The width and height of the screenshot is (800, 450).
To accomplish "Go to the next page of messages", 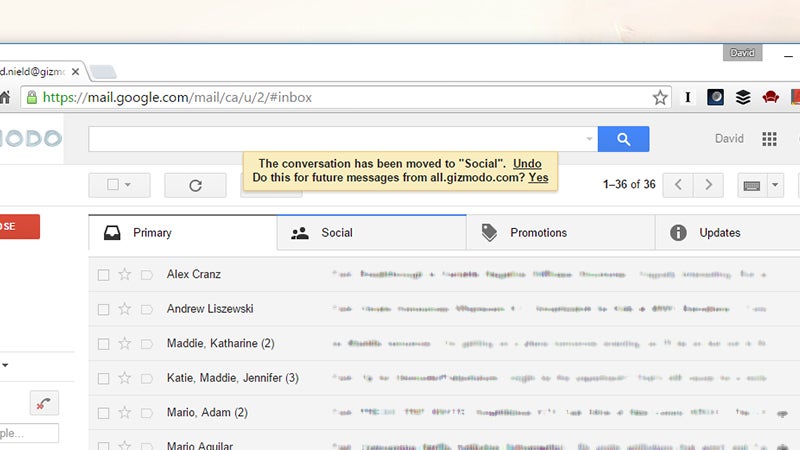I will click(708, 185).
